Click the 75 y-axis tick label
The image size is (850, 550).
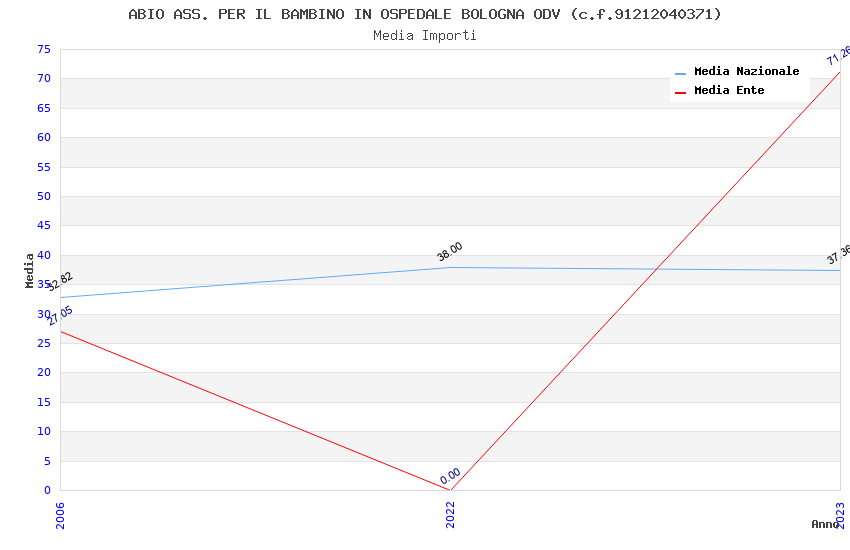click(44, 49)
